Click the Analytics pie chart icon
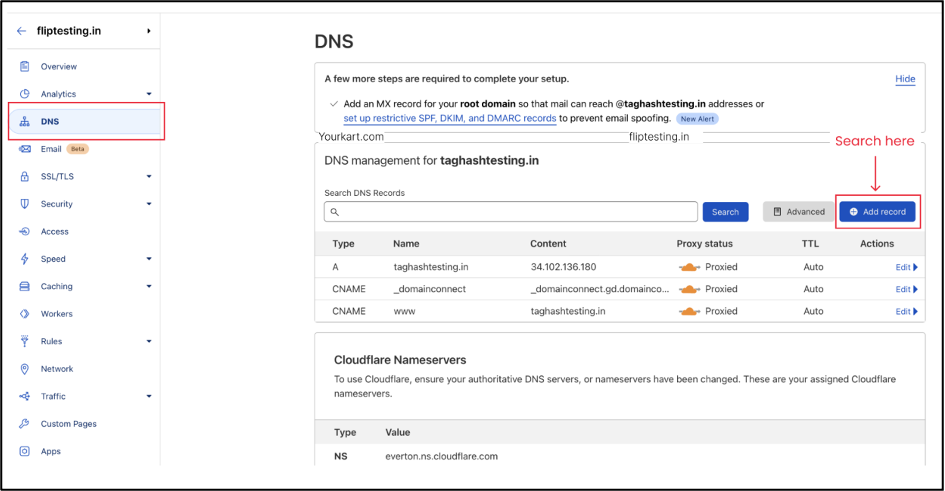Screen dimensions: 945x491 point(24,94)
